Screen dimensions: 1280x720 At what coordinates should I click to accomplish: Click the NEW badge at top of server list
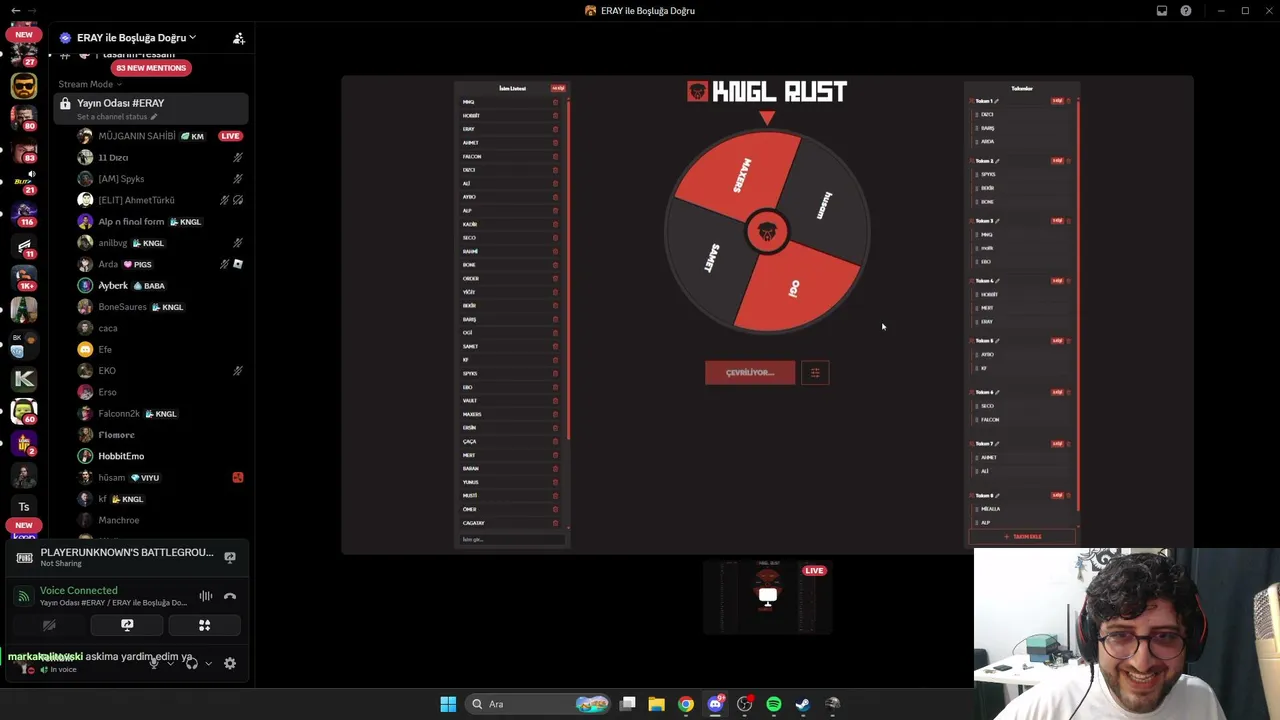click(x=24, y=34)
